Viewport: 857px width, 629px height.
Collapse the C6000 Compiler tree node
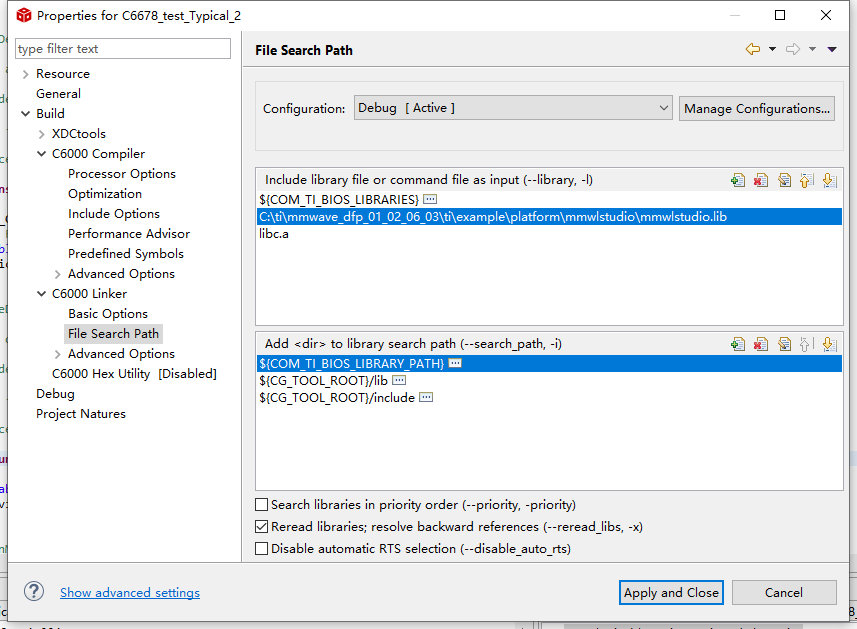[x=42, y=154]
